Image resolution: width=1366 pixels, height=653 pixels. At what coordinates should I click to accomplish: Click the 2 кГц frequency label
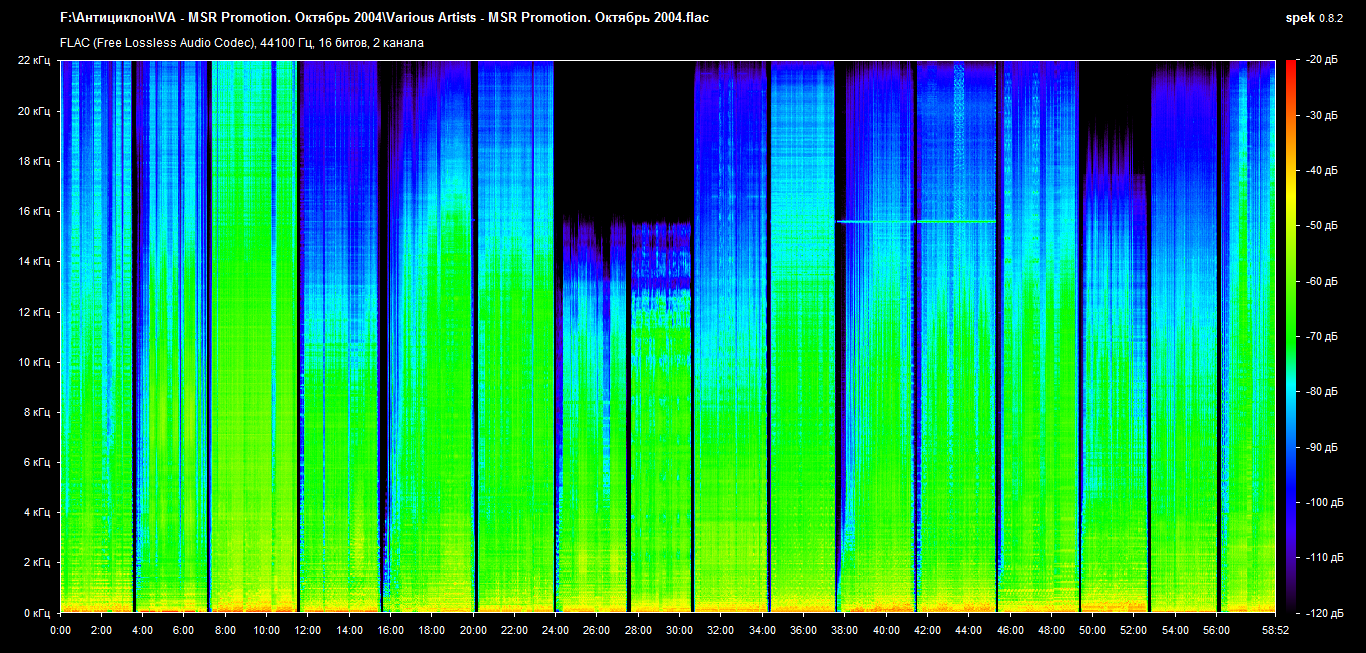coord(37,563)
